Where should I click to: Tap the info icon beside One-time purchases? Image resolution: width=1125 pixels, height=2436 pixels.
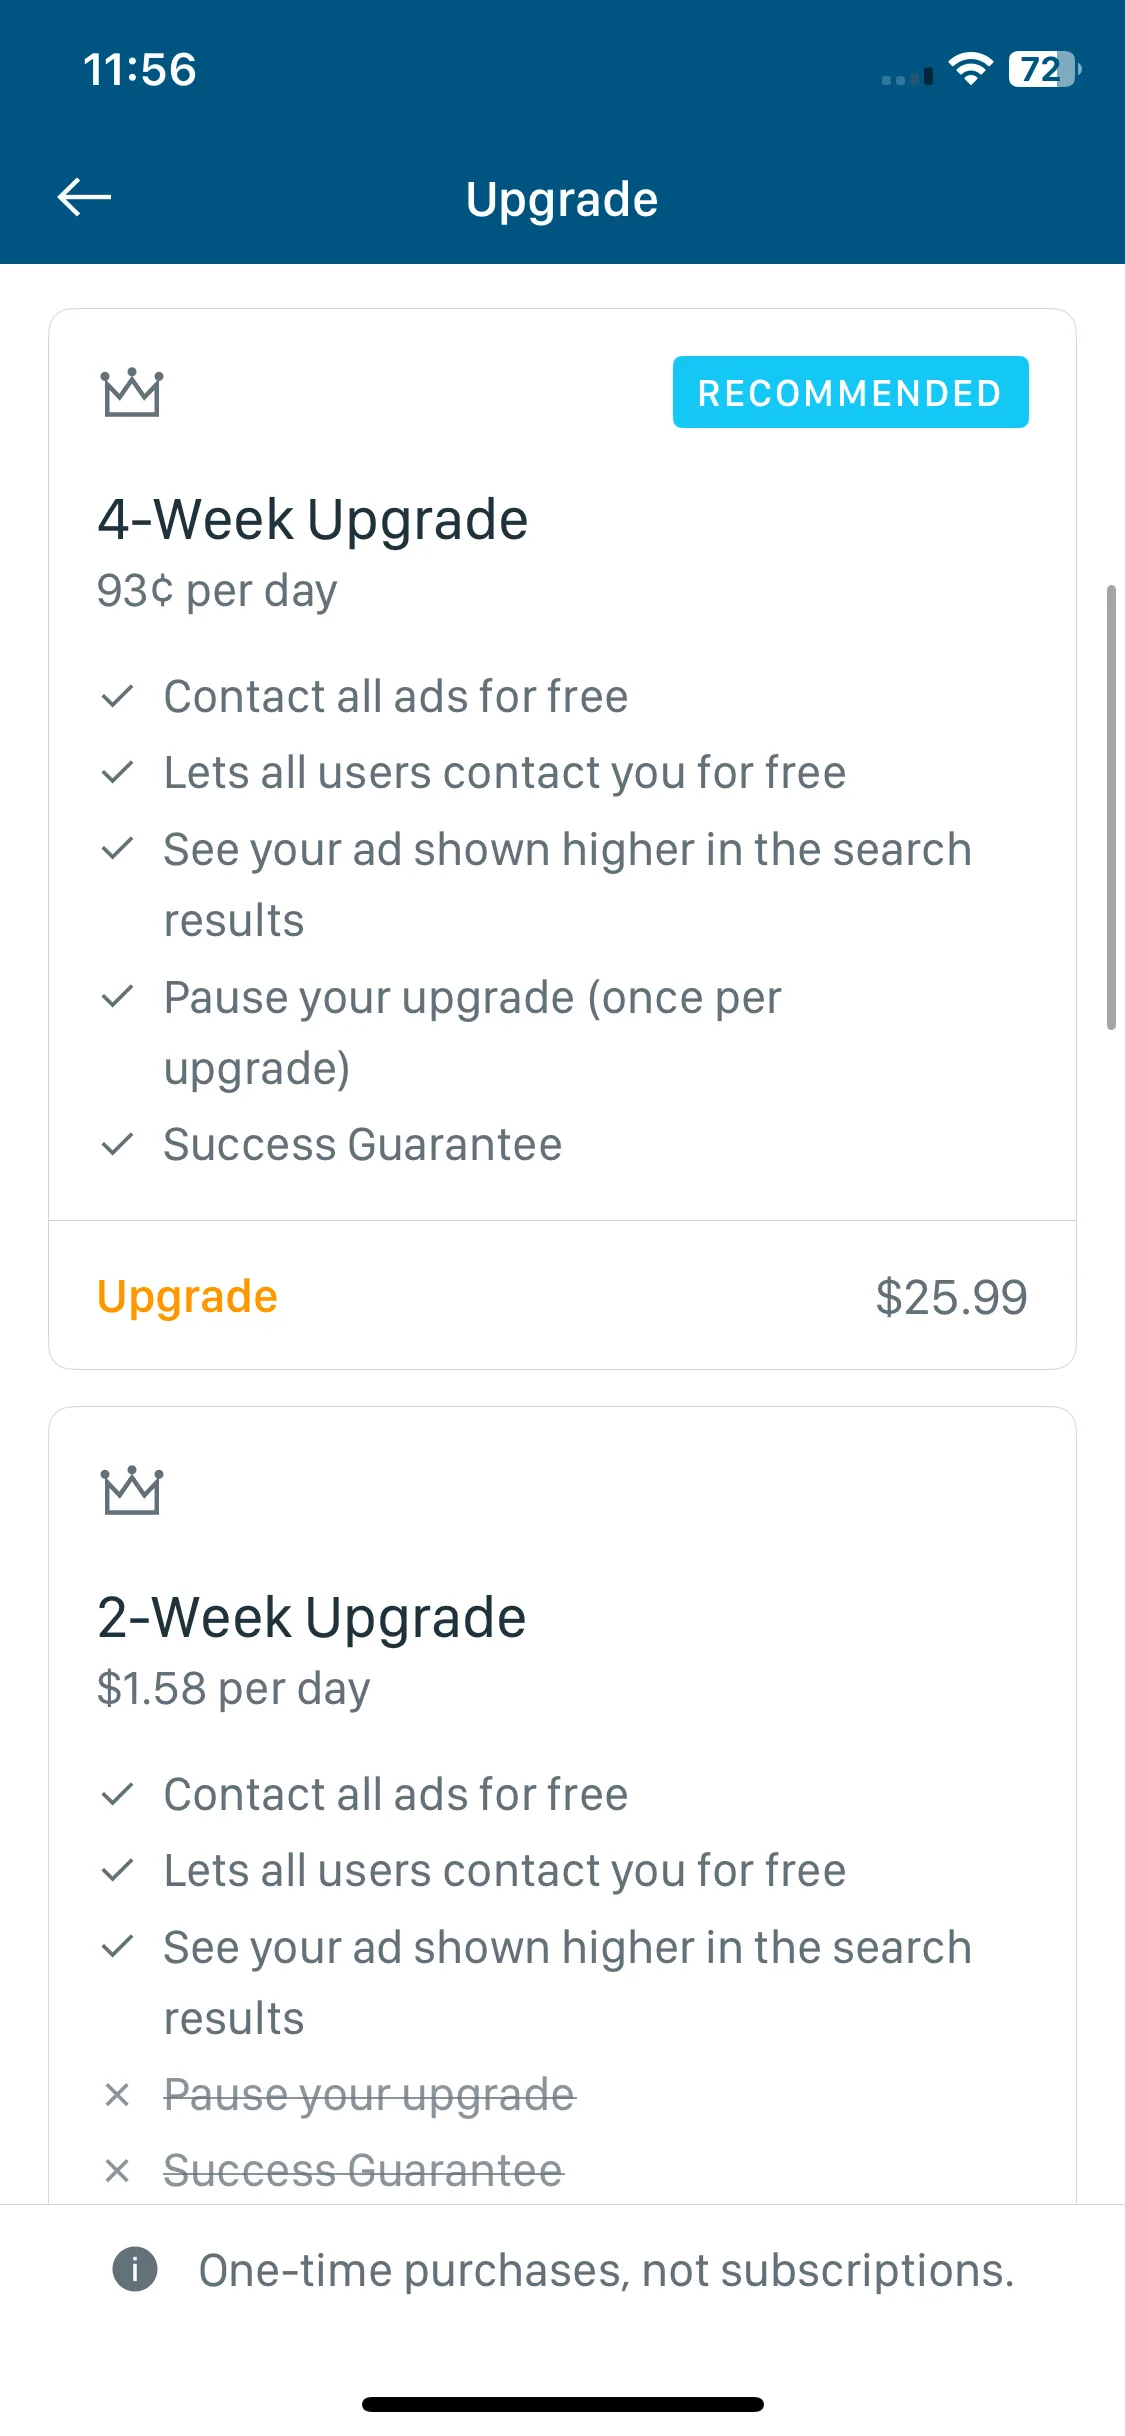pyautogui.click(x=135, y=2268)
